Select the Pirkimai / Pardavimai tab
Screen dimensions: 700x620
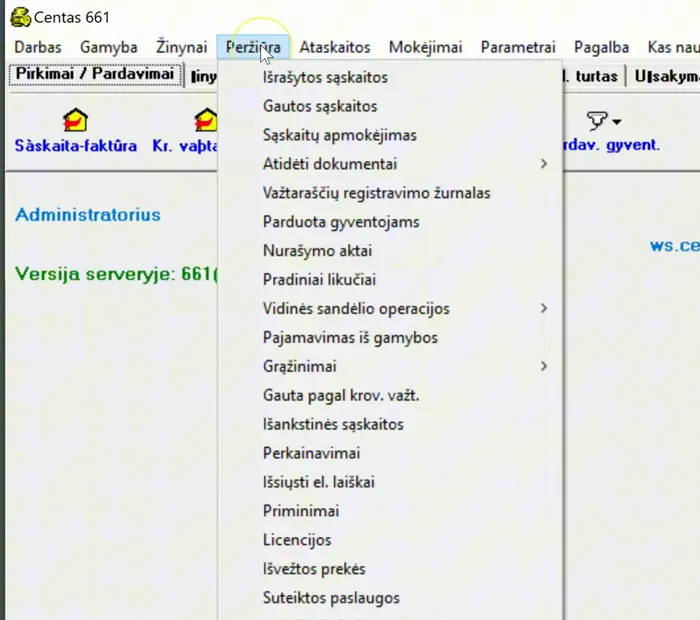click(x=95, y=74)
